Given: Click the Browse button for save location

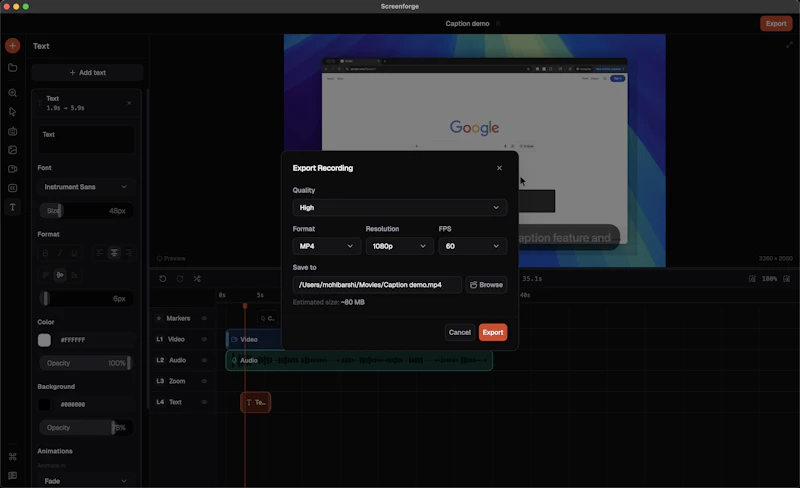Looking at the screenshot, I should click(486, 285).
